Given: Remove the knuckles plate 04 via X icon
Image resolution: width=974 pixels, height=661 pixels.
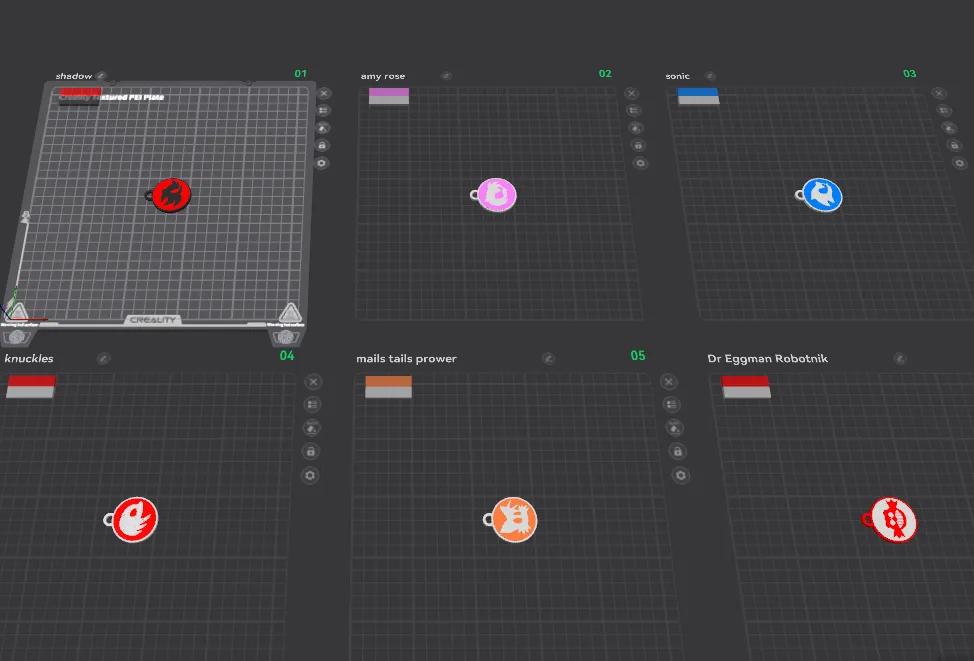Looking at the screenshot, I should [x=313, y=381].
